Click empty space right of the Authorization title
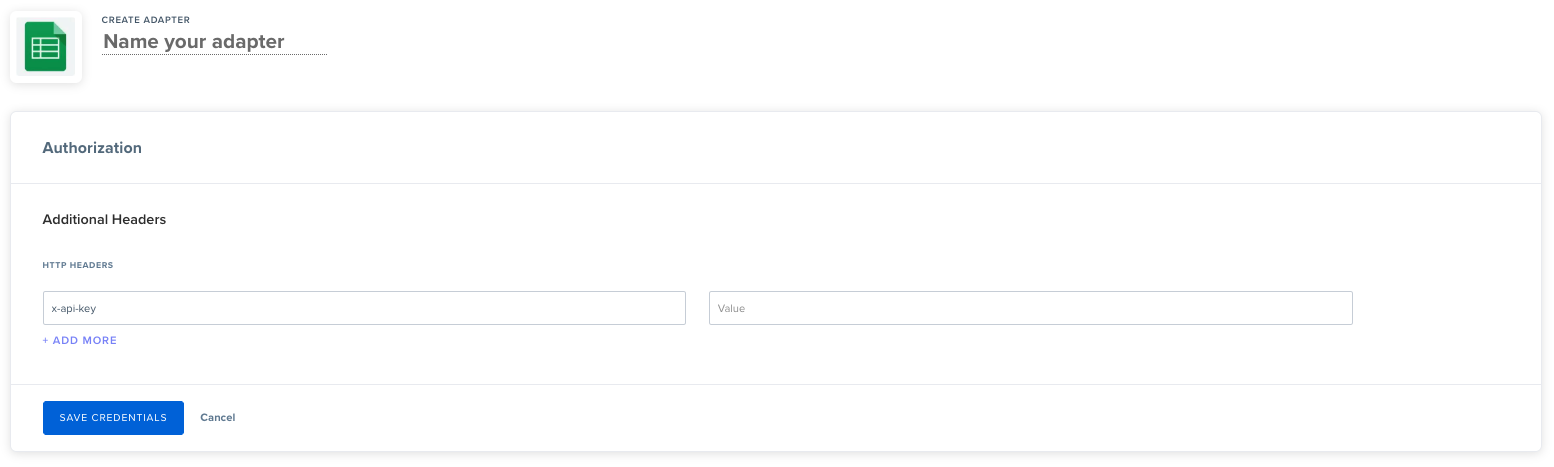The image size is (1554, 467). click(800, 148)
